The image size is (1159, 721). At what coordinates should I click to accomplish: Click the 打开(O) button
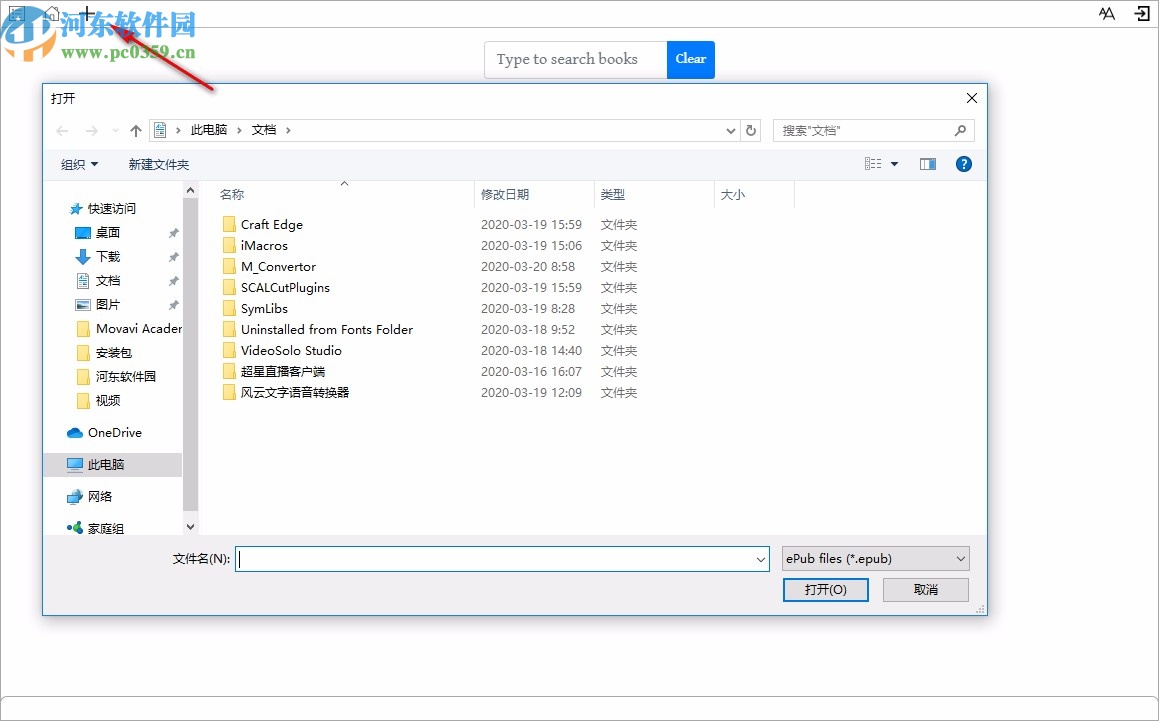[825, 590]
